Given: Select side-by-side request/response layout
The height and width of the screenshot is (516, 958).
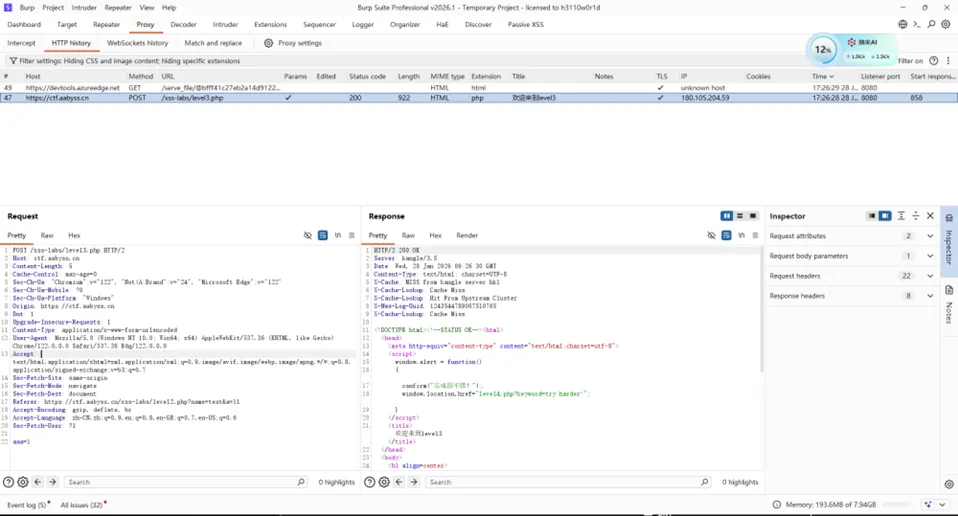Looking at the screenshot, I should pyautogui.click(x=726, y=216).
